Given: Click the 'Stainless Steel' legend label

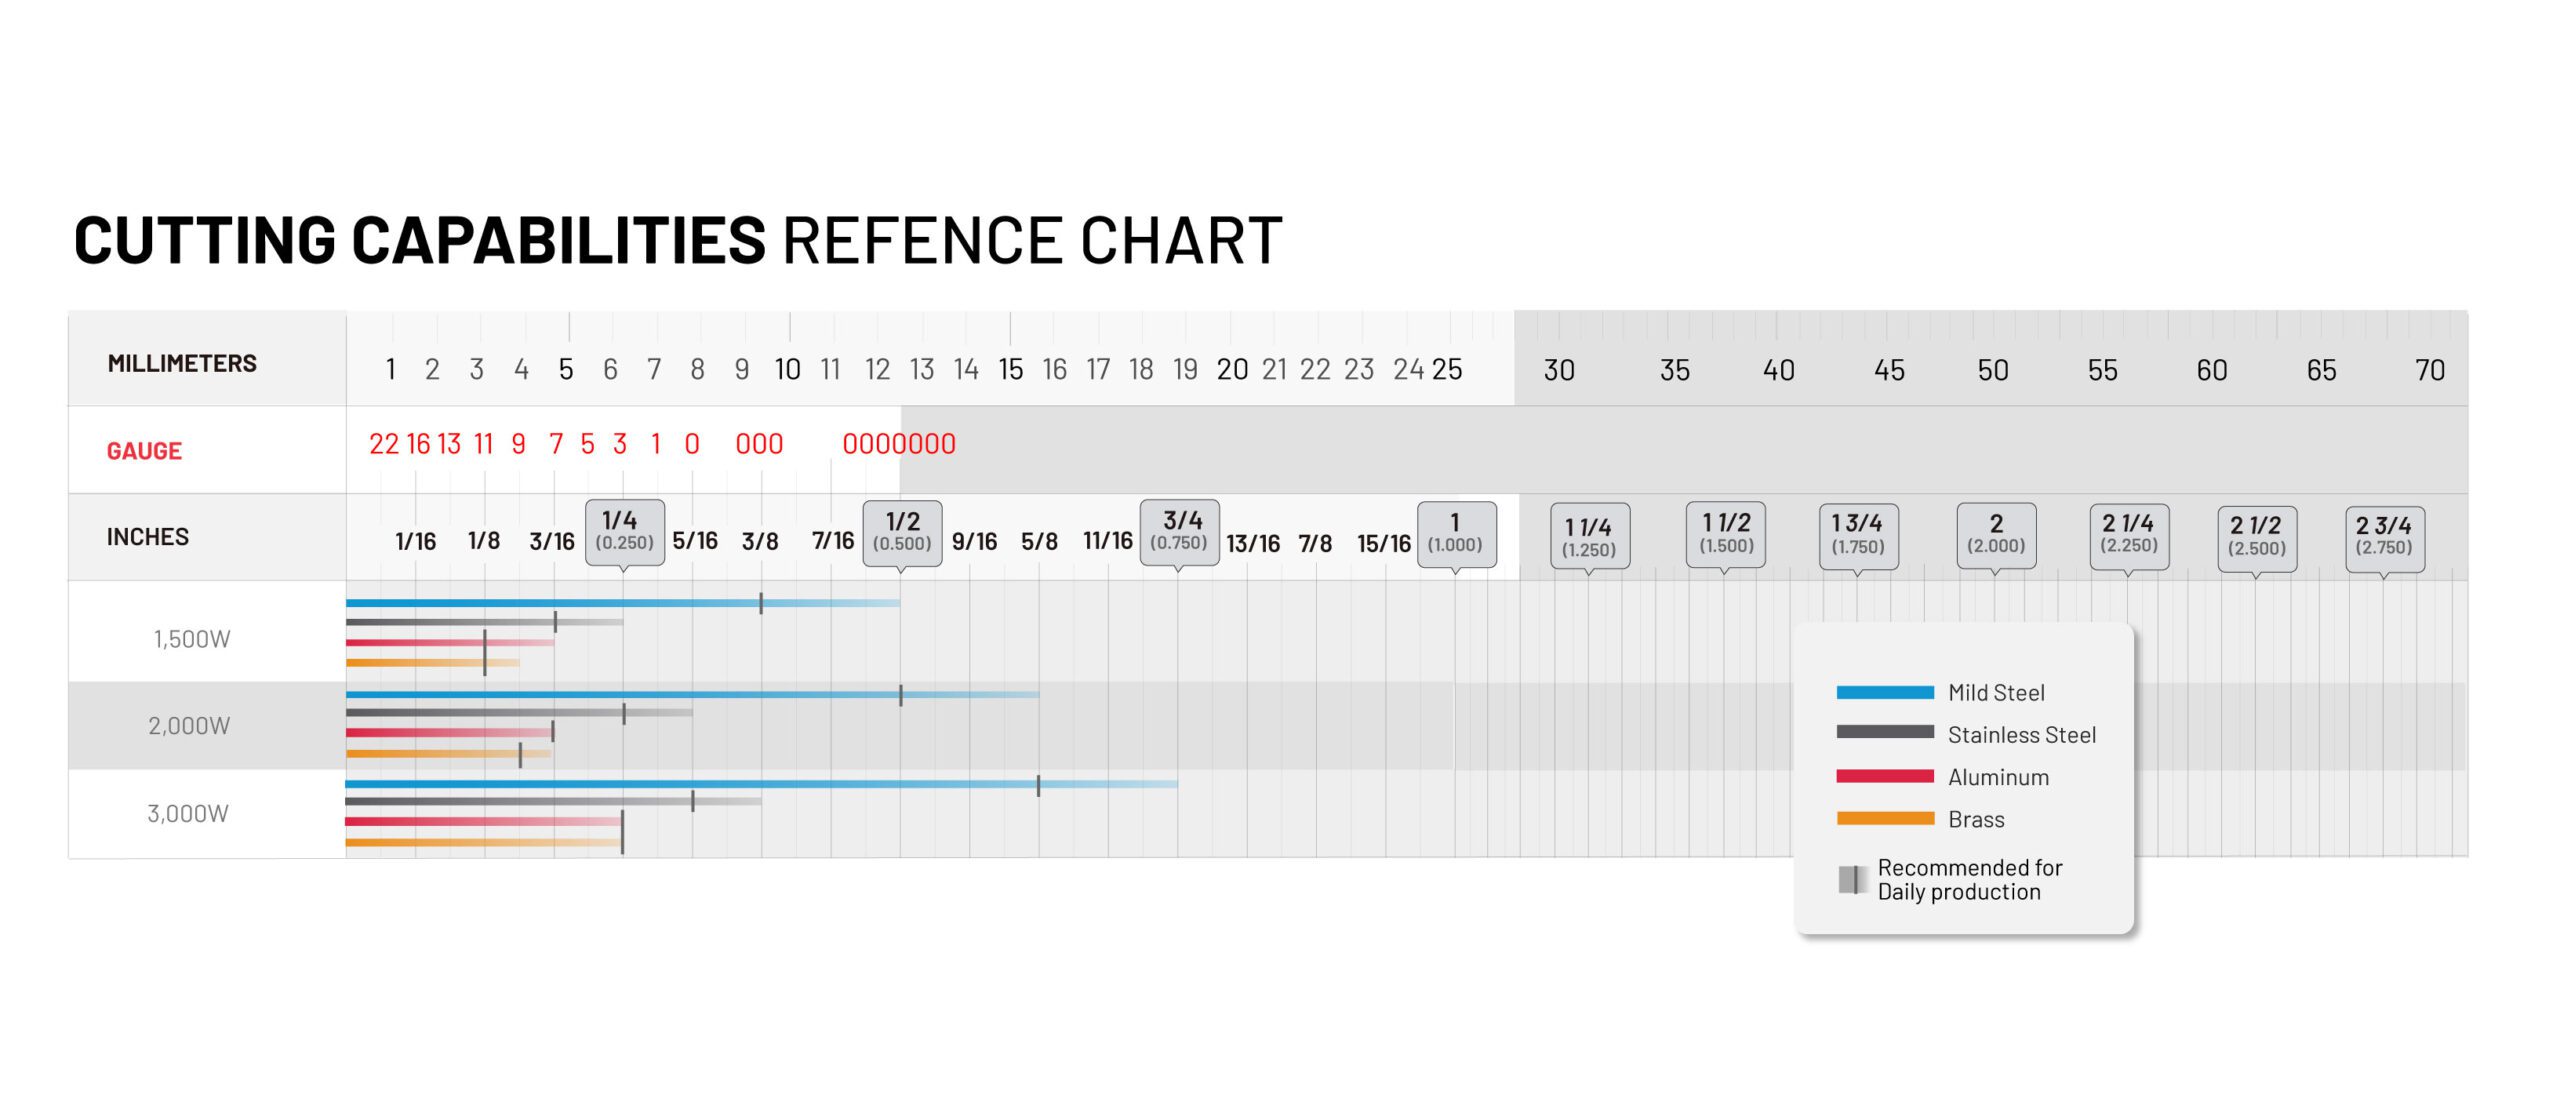Looking at the screenshot, I should click(2022, 735).
